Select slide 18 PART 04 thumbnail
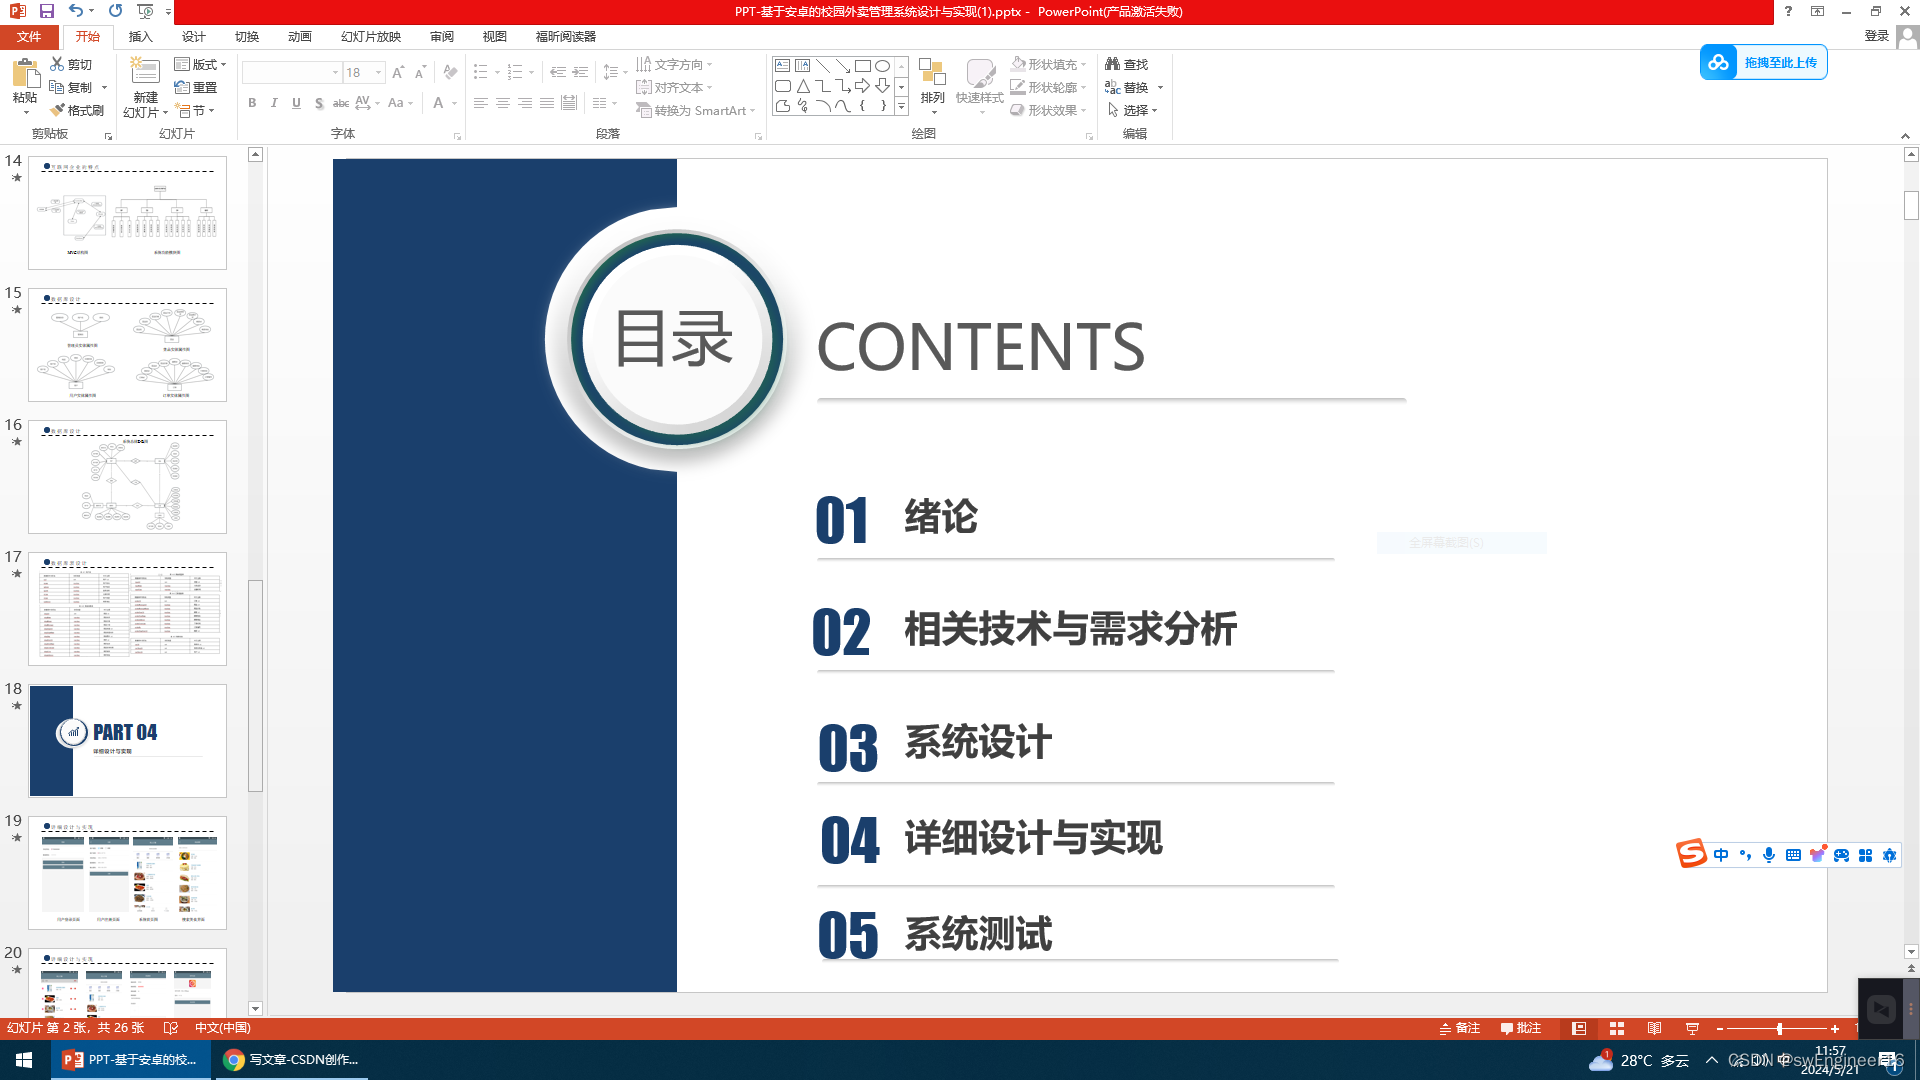 click(128, 741)
